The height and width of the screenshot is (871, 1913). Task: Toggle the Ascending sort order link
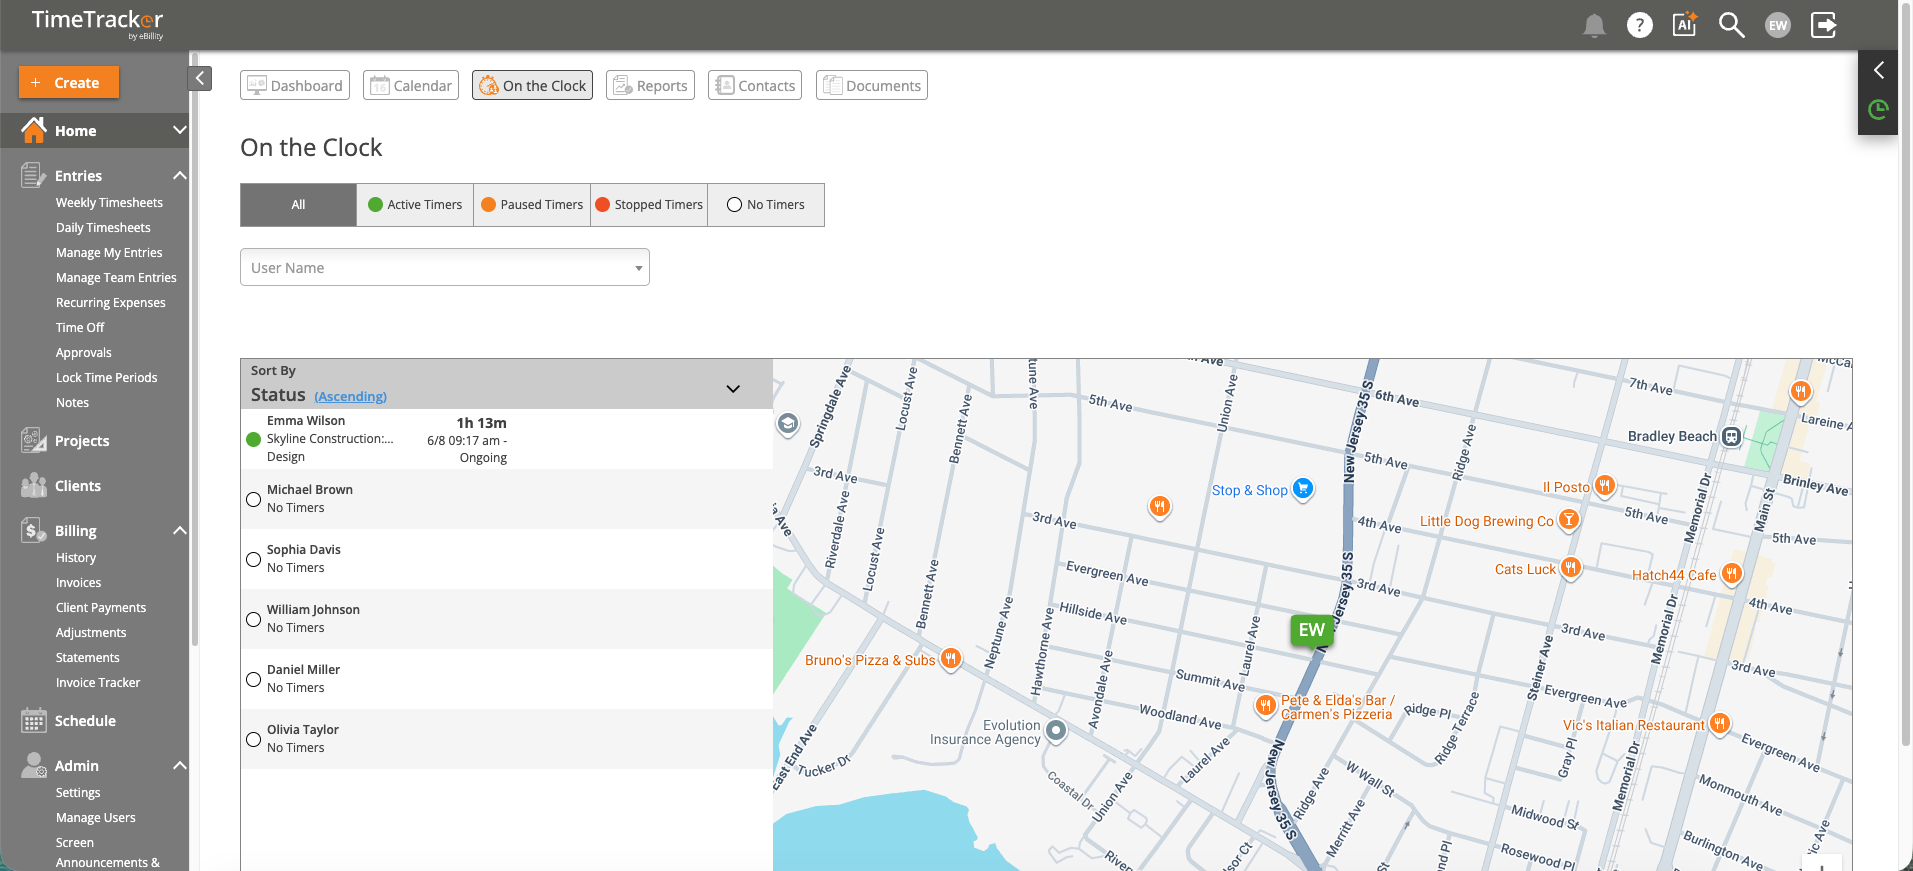[350, 396]
